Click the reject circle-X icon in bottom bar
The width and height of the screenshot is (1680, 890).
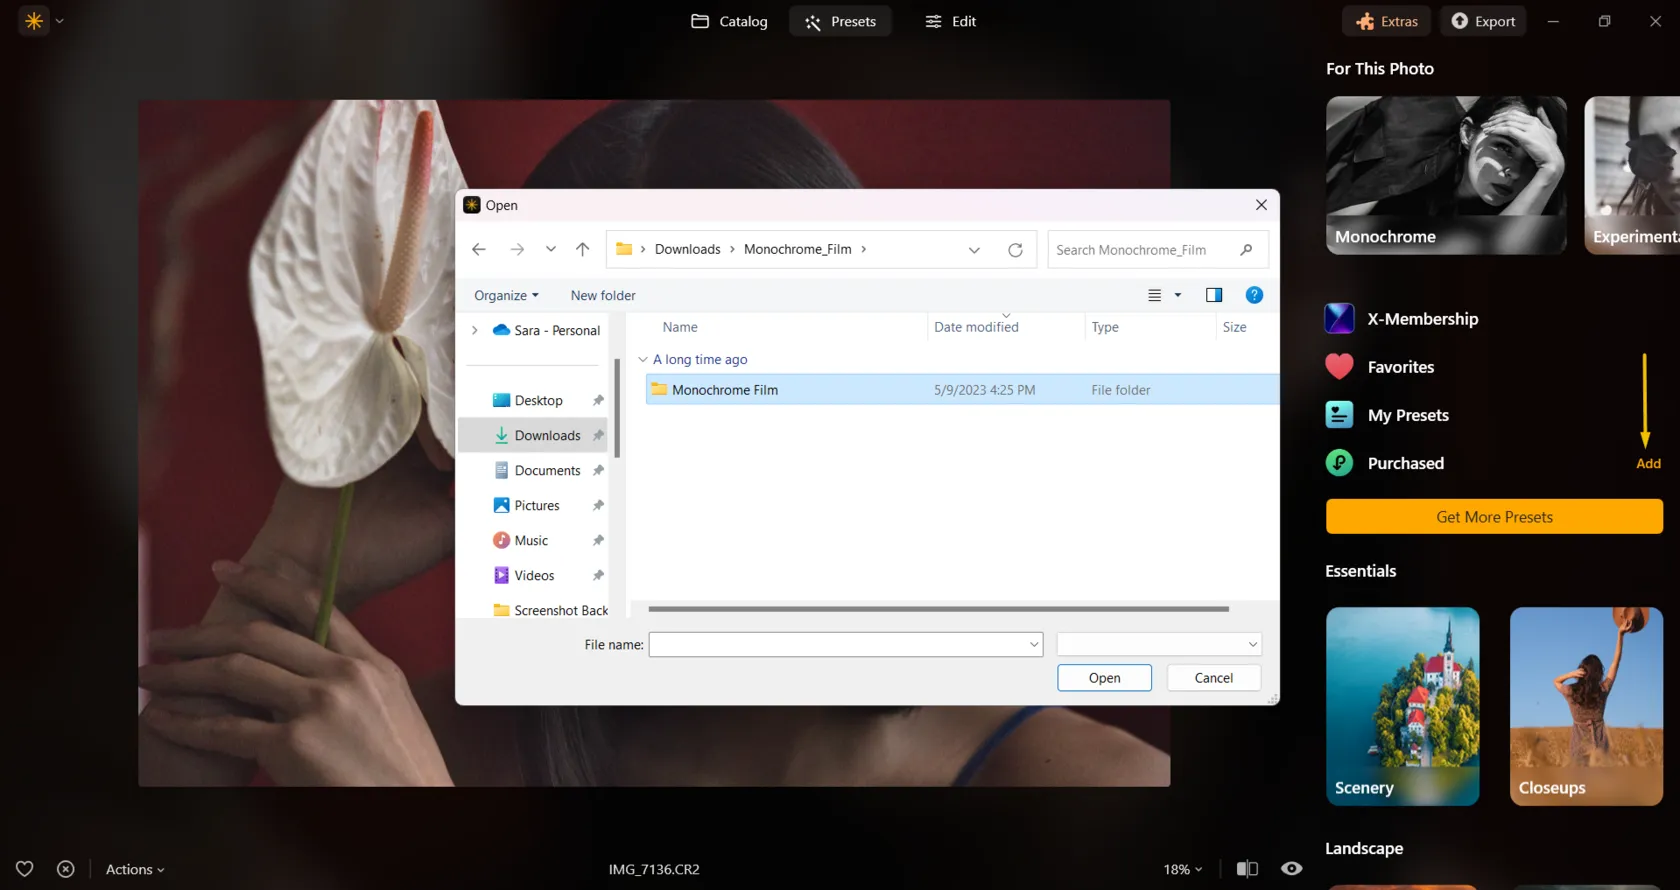pyautogui.click(x=66, y=869)
